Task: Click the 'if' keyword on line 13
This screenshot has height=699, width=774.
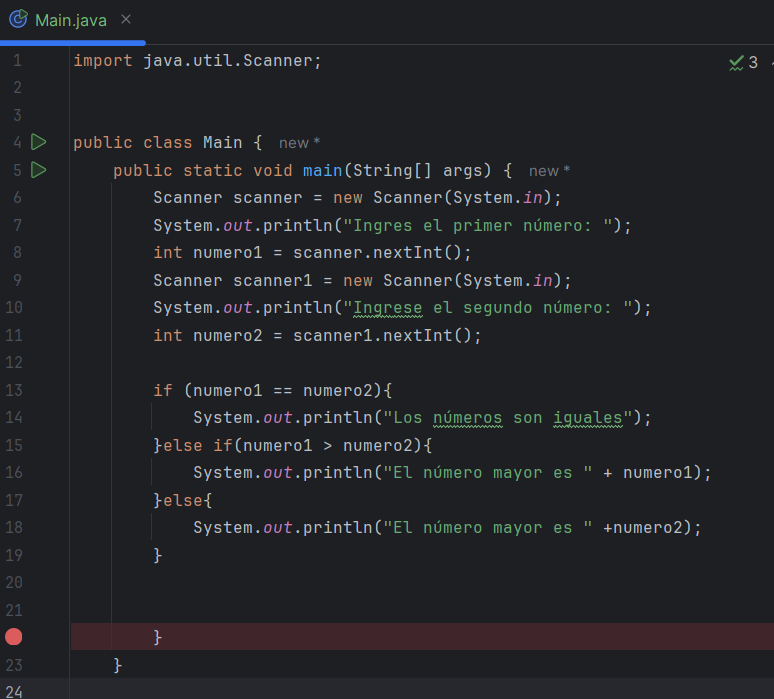Action: coord(163,390)
